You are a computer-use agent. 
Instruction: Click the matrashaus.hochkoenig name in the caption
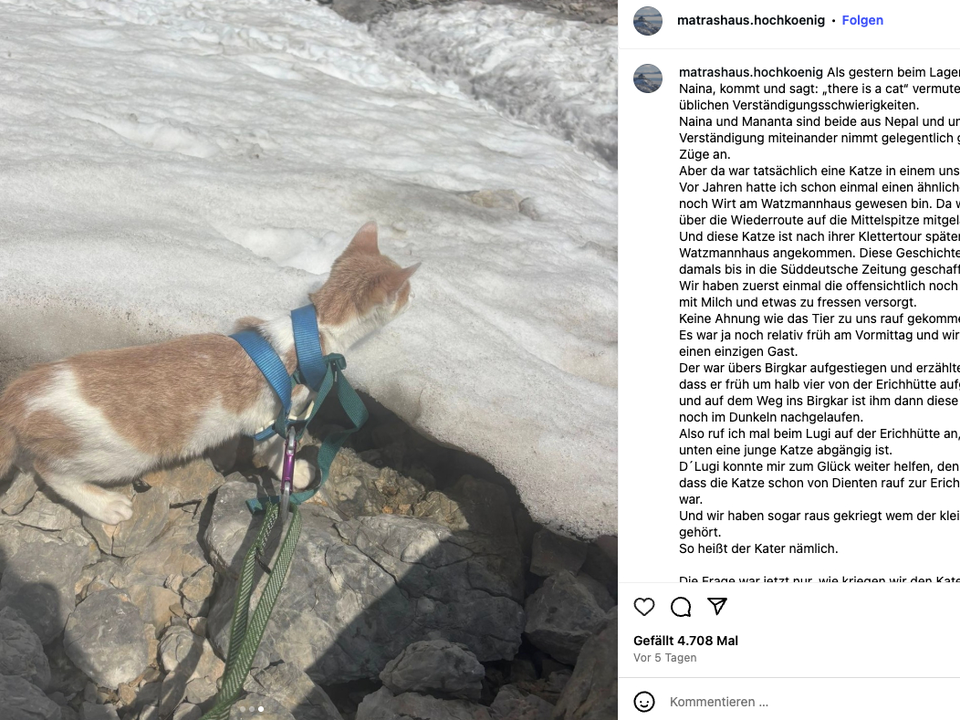point(751,72)
